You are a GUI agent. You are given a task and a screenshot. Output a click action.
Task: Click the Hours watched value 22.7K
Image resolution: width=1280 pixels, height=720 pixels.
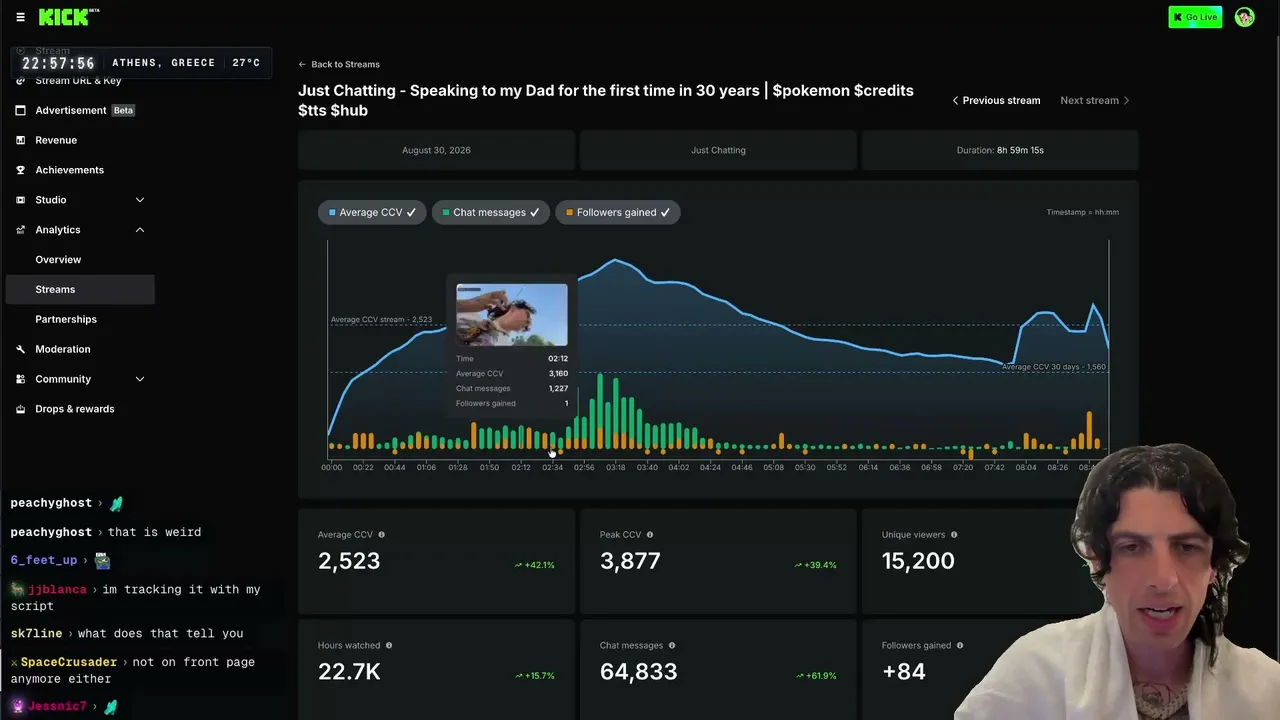(349, 672)
